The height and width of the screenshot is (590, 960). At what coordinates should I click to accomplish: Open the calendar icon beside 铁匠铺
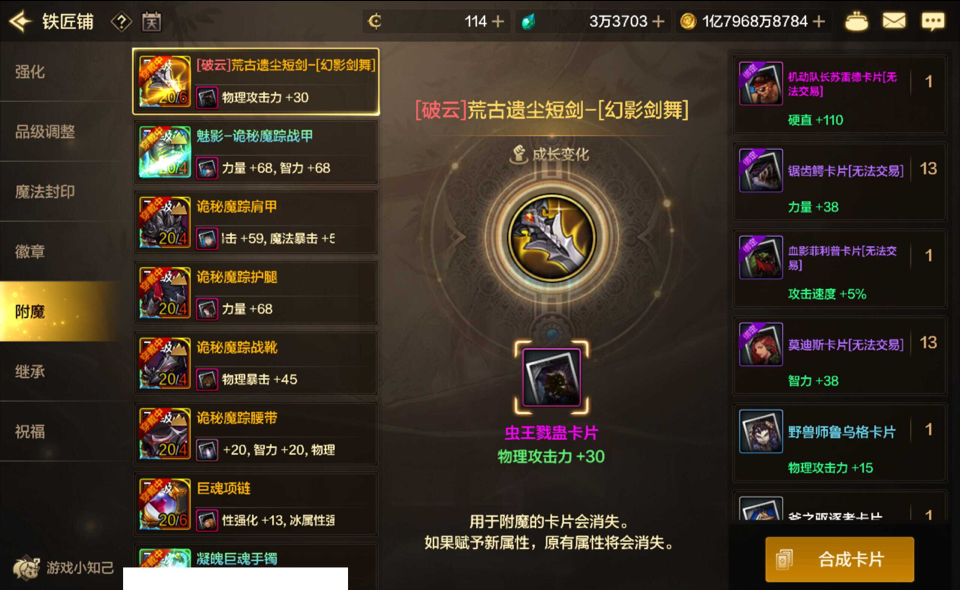tap(151, 22)
